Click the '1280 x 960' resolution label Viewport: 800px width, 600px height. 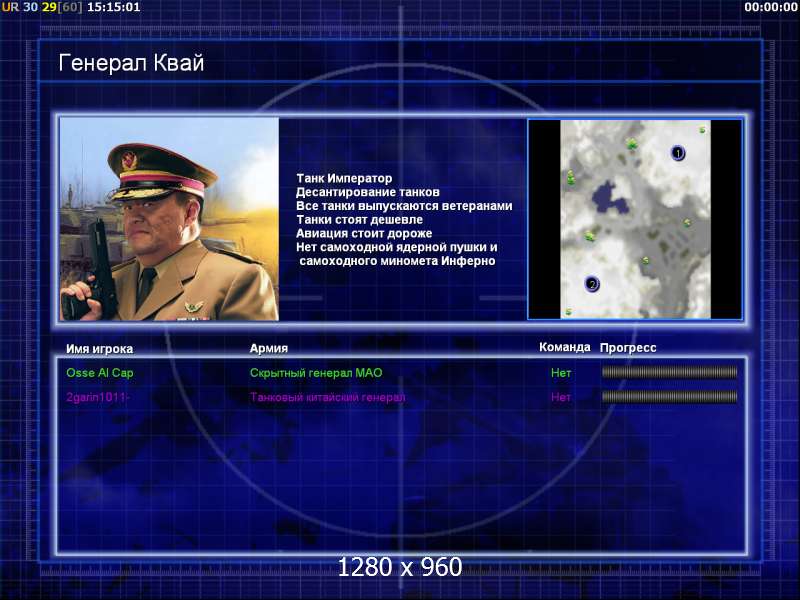tap(400, 567)
